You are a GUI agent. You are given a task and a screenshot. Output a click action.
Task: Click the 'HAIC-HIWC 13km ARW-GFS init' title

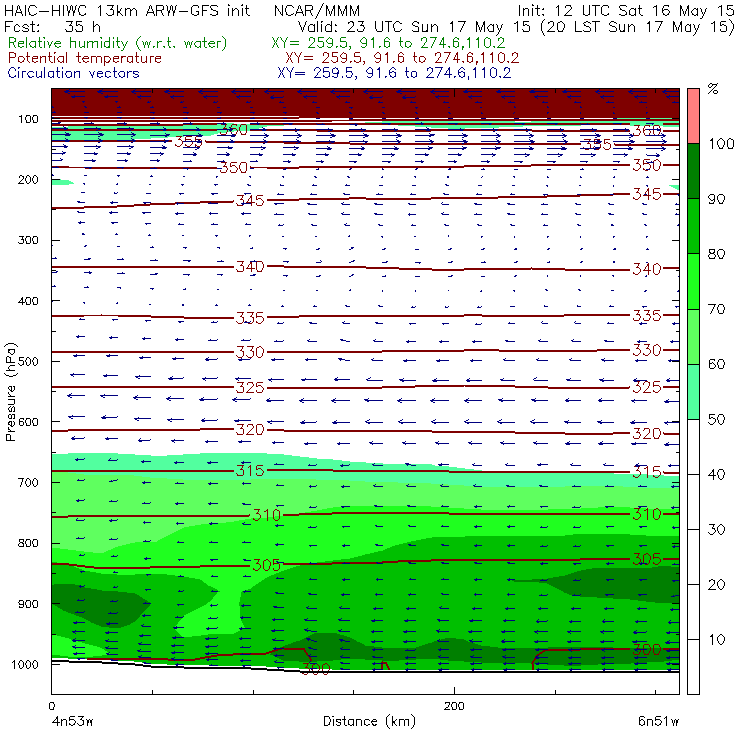coord(127,11)
